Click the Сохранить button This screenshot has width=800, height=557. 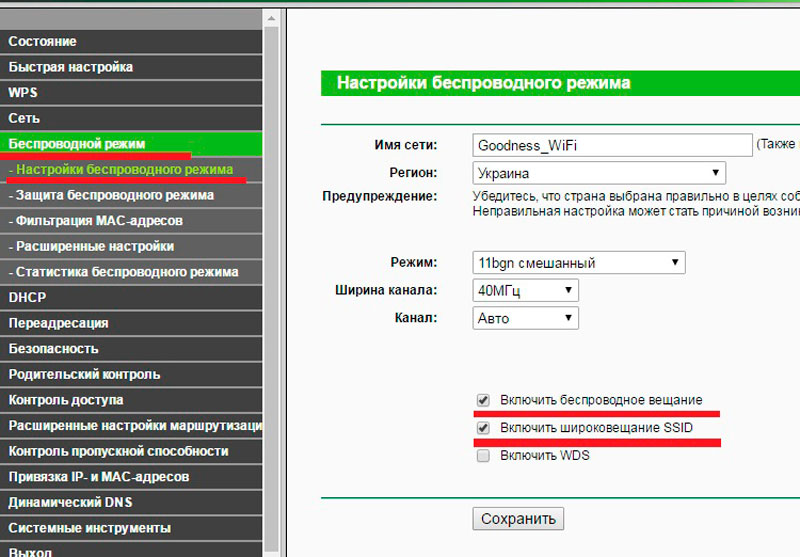point(518,519)
